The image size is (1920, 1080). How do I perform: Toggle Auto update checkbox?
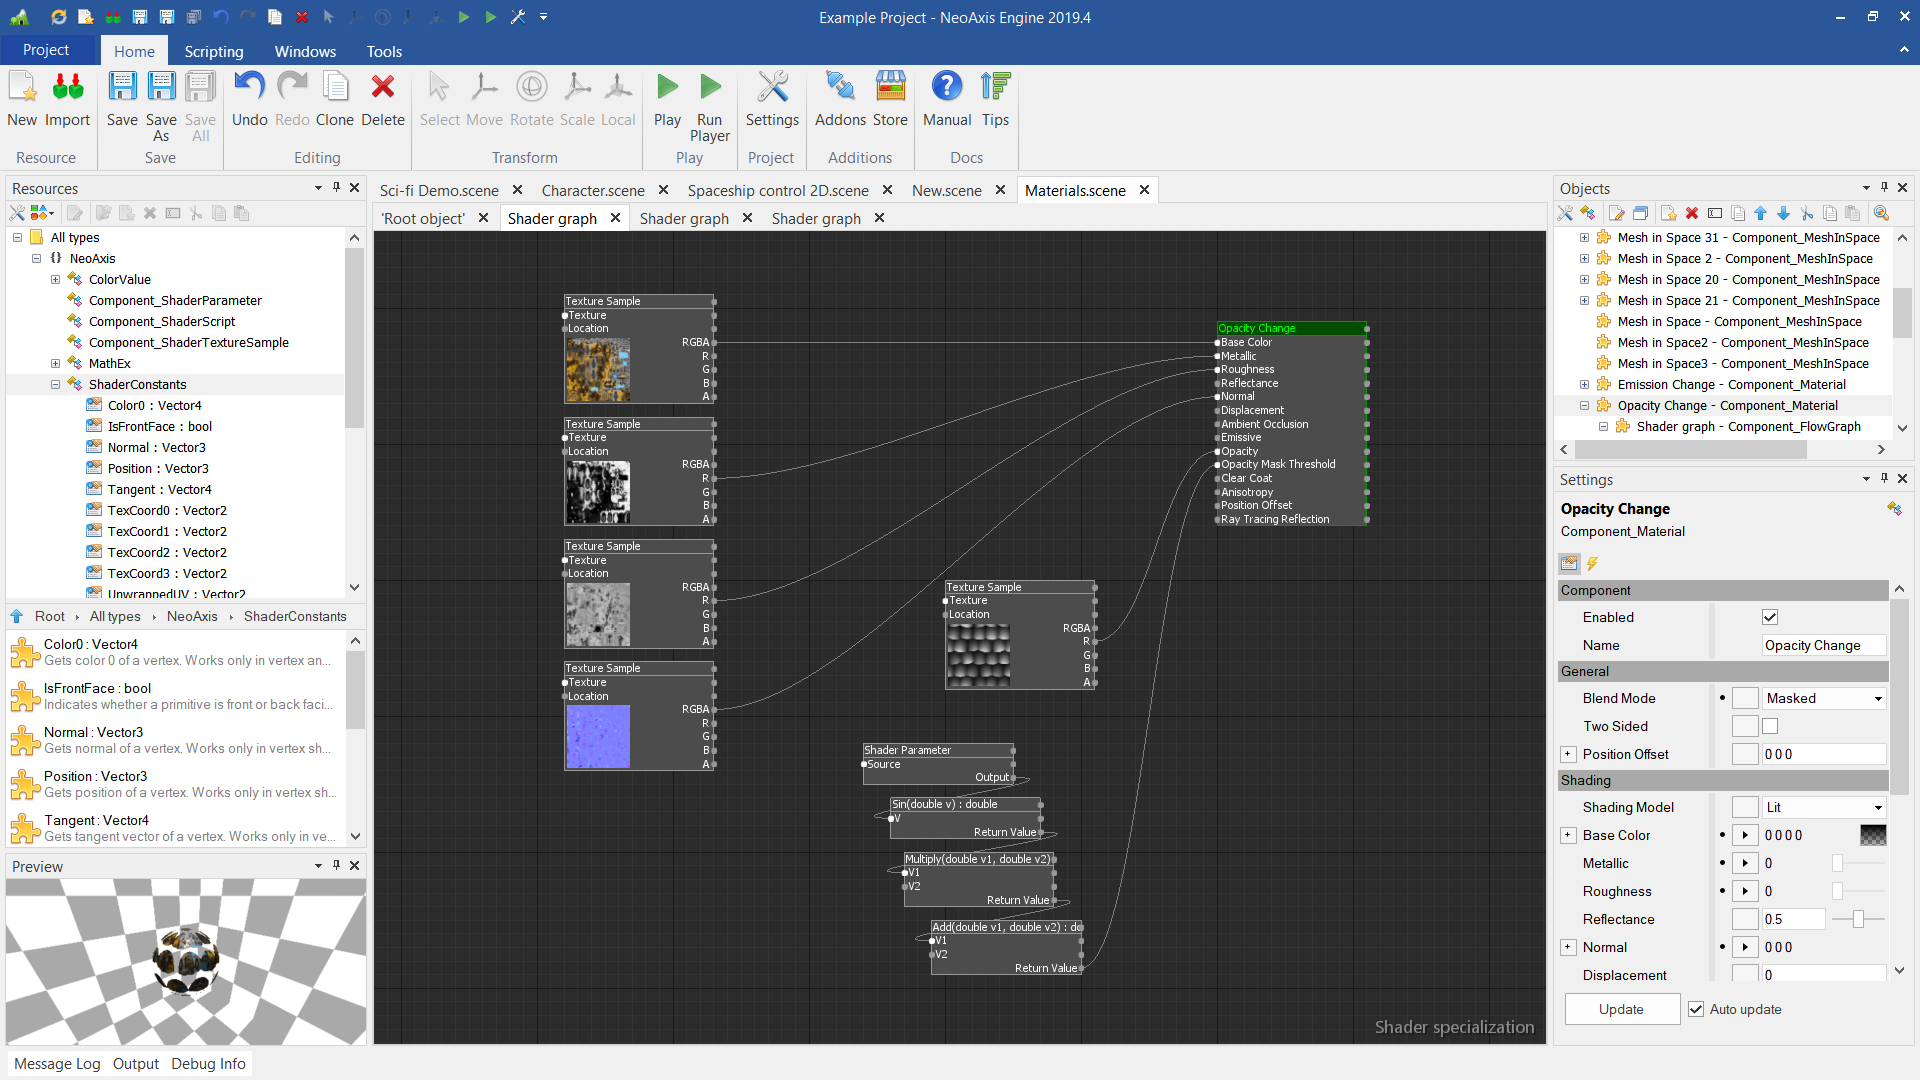[1696, 1009]
